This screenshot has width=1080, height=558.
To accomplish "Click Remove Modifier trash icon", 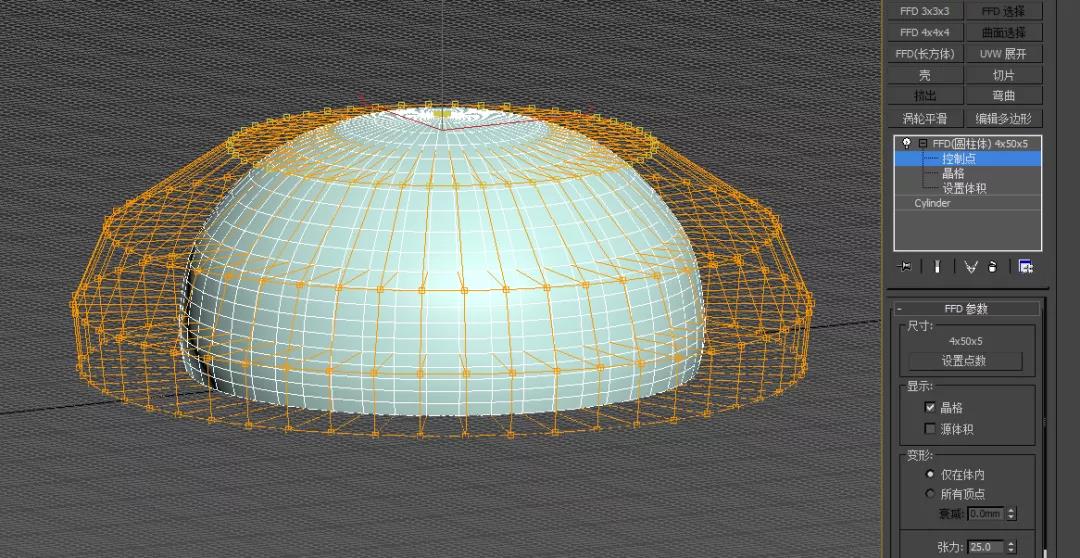I will [992, 267].
